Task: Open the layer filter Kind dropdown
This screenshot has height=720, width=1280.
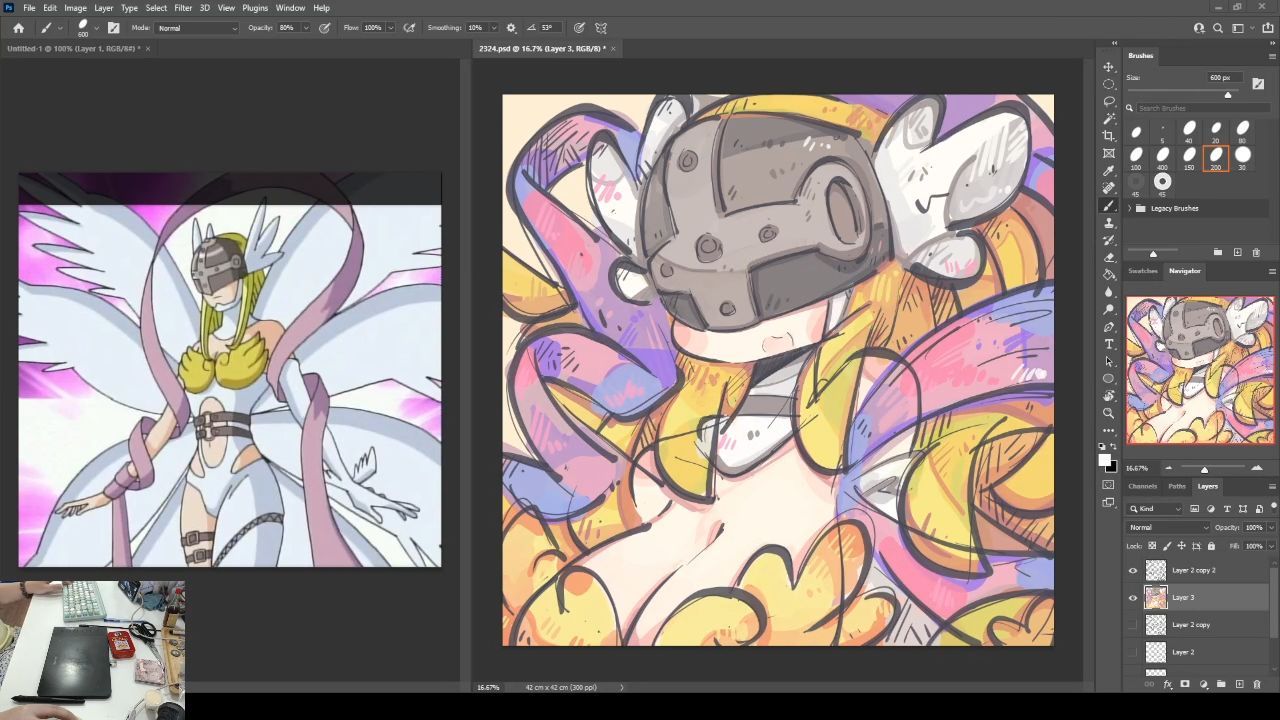Action: click(1155, 509)
